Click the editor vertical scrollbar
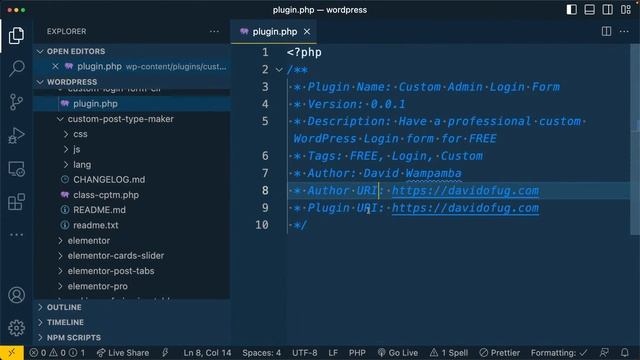This screenshot has width=640, height=360. [635, 139]
